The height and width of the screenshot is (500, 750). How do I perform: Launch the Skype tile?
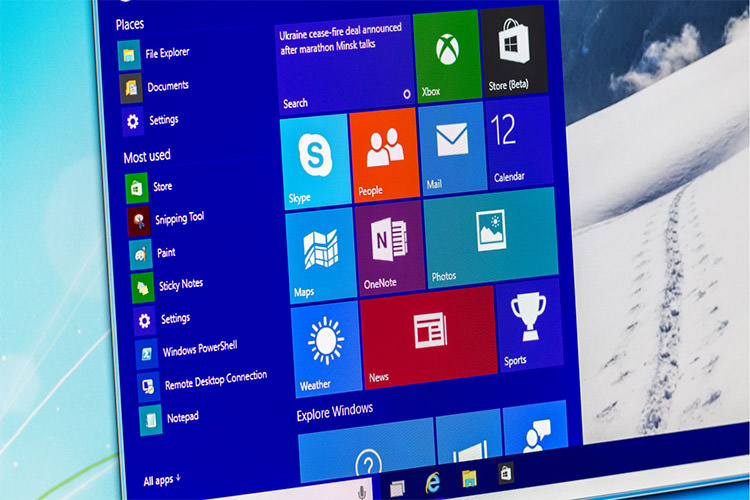tap(316, 161)
